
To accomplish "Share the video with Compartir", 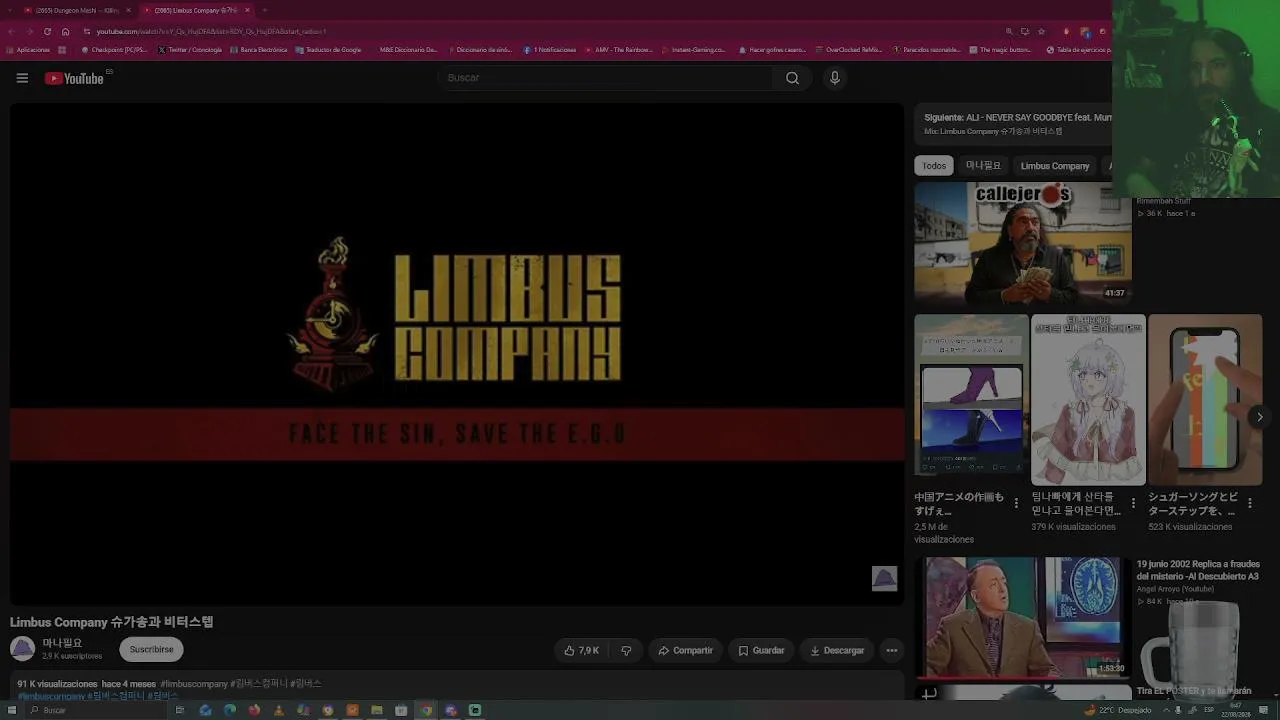I will 685,650.
